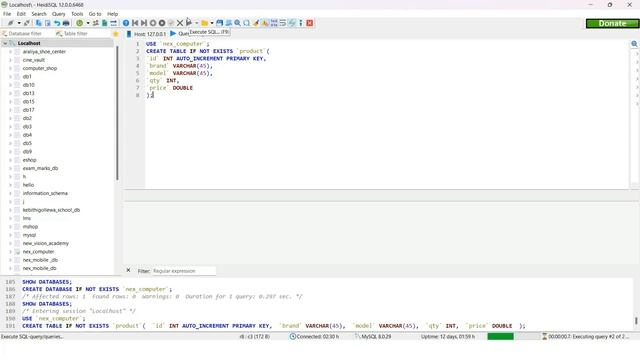Click the Execute SQL run icon
Screen dimensions: 640x360
189,22
